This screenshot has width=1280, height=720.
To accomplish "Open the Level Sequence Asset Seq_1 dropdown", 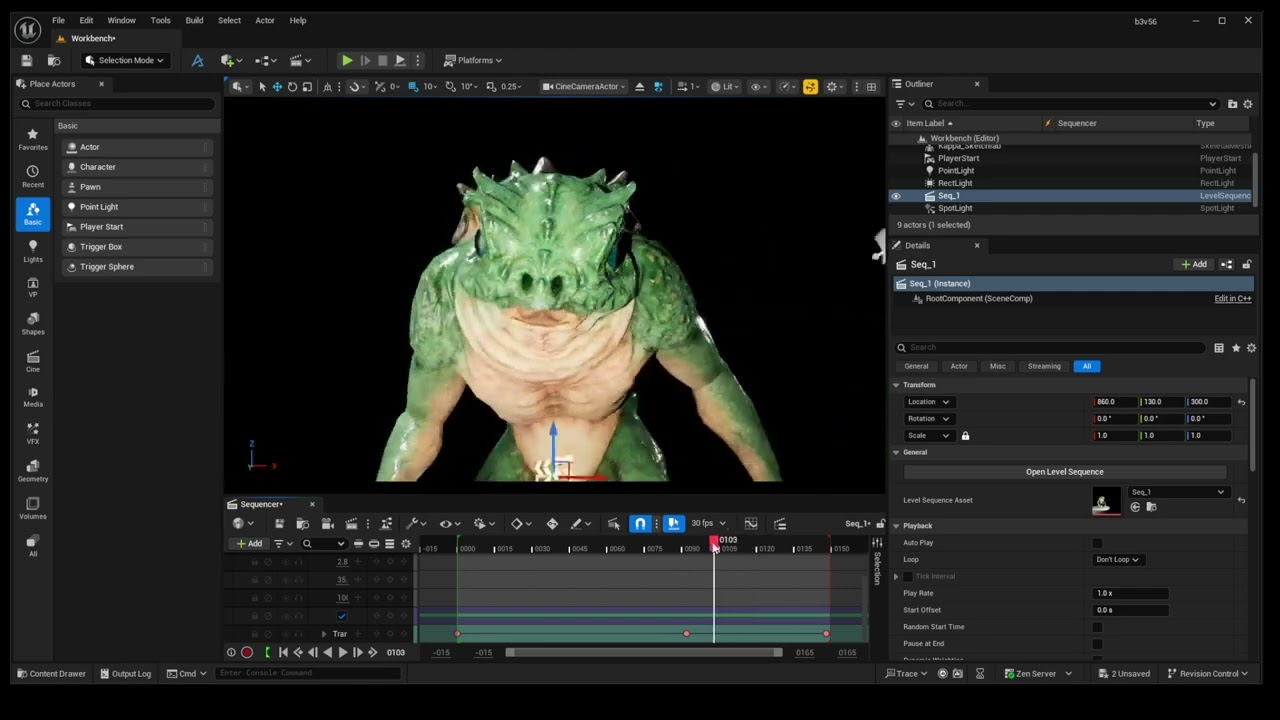I will tap(1177, 492).
